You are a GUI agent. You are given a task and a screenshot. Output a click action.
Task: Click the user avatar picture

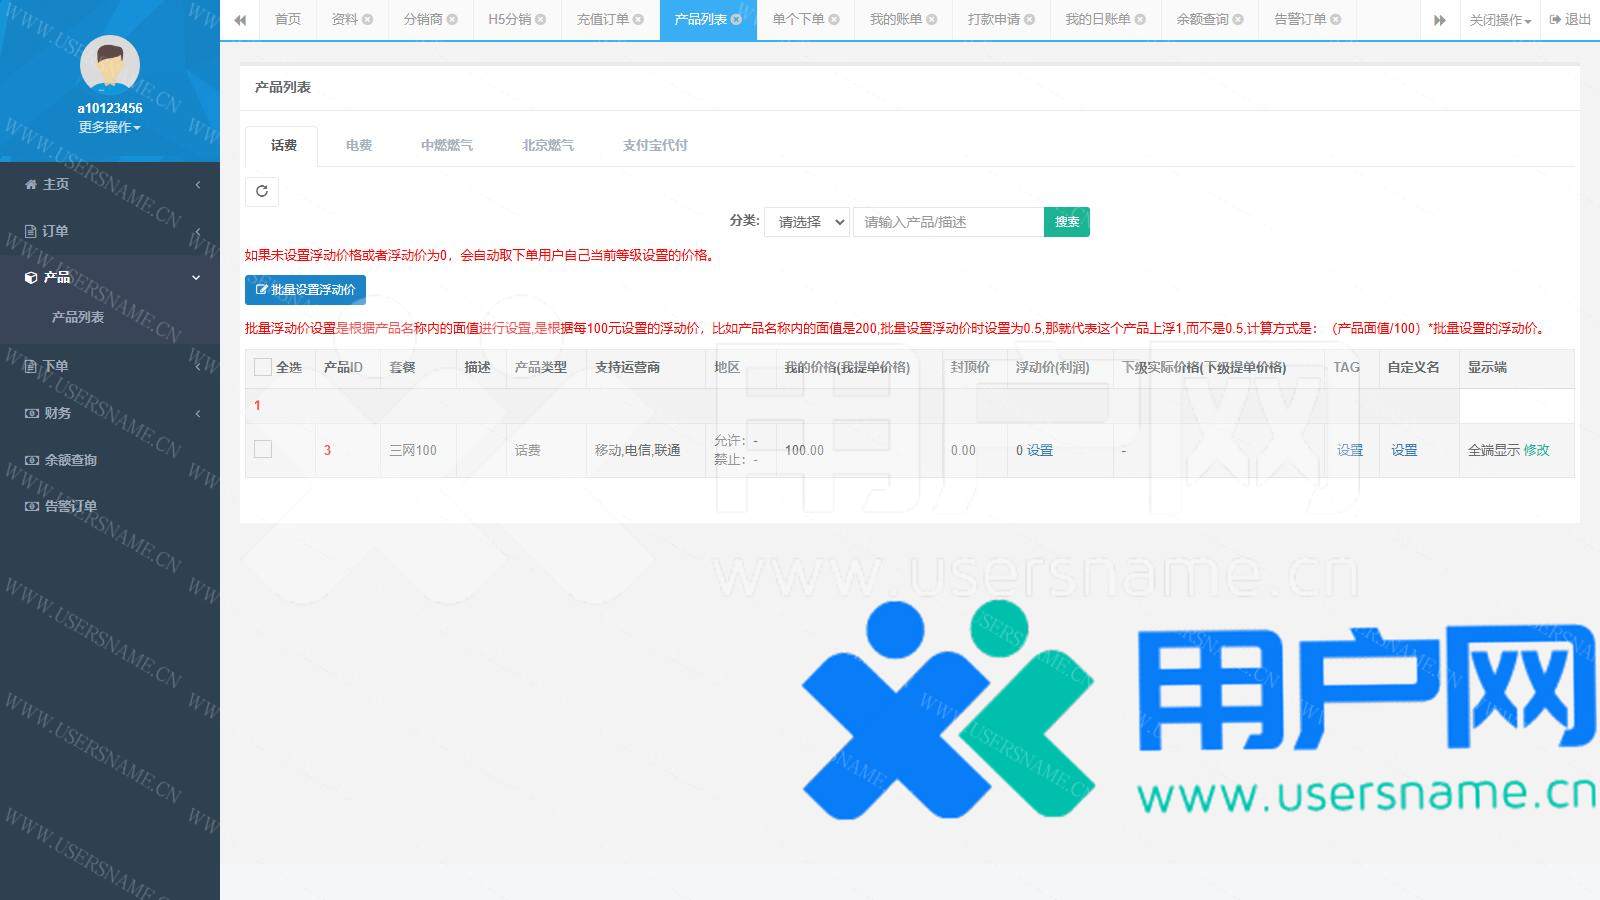110,65
